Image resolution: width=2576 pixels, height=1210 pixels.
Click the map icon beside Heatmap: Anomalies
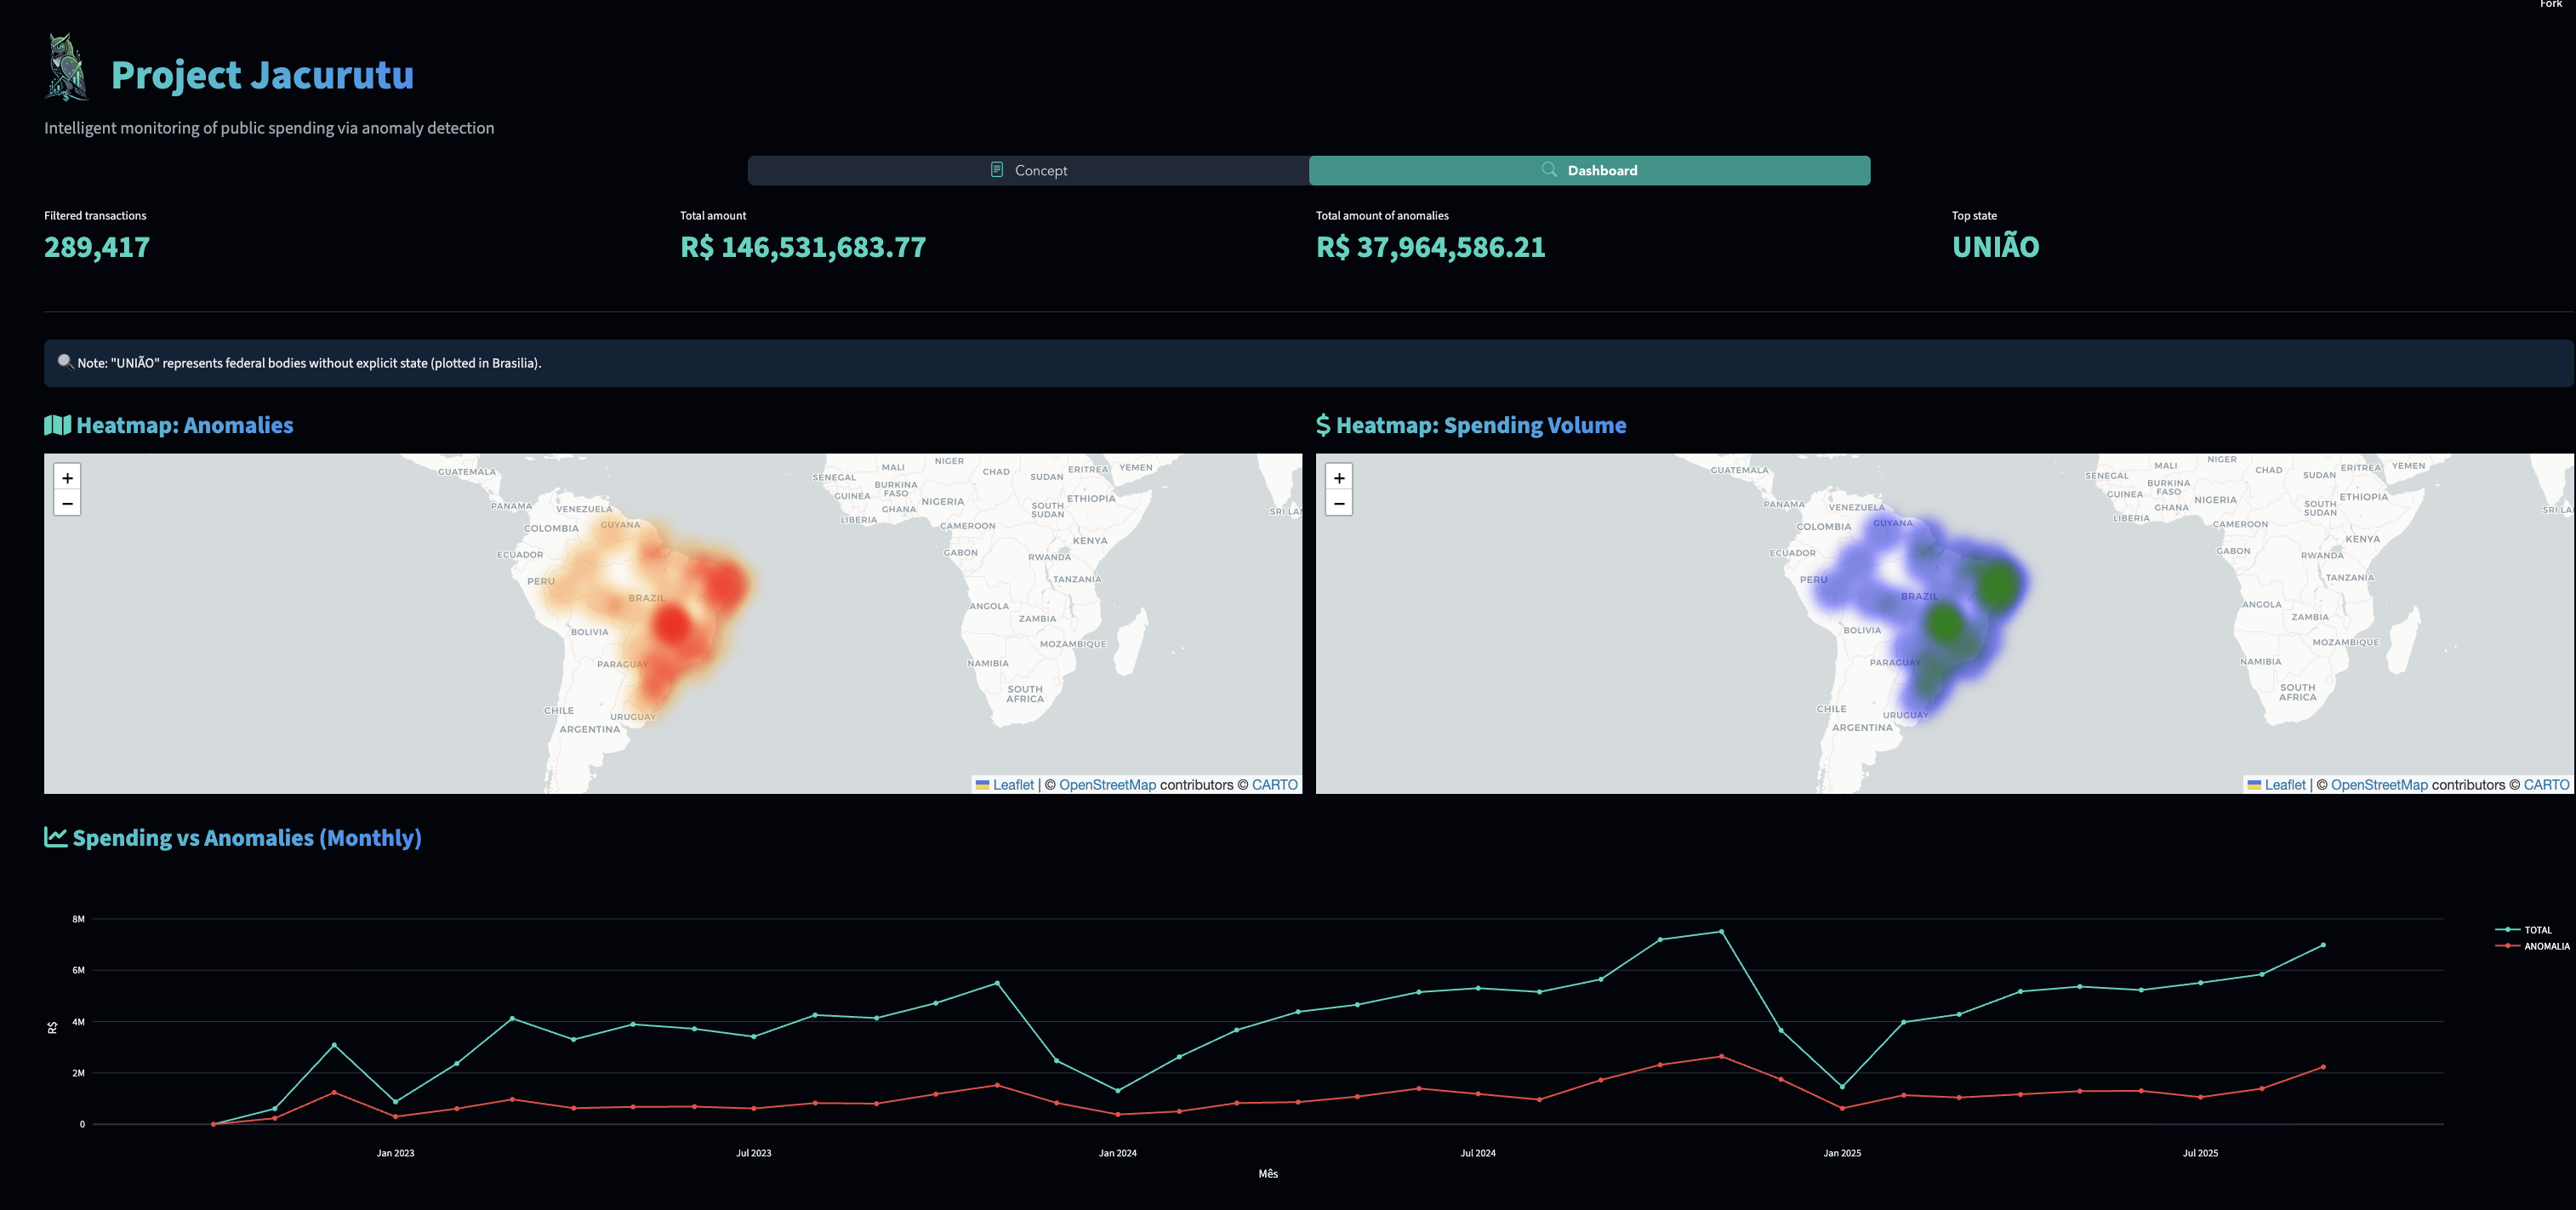[57, 425]
